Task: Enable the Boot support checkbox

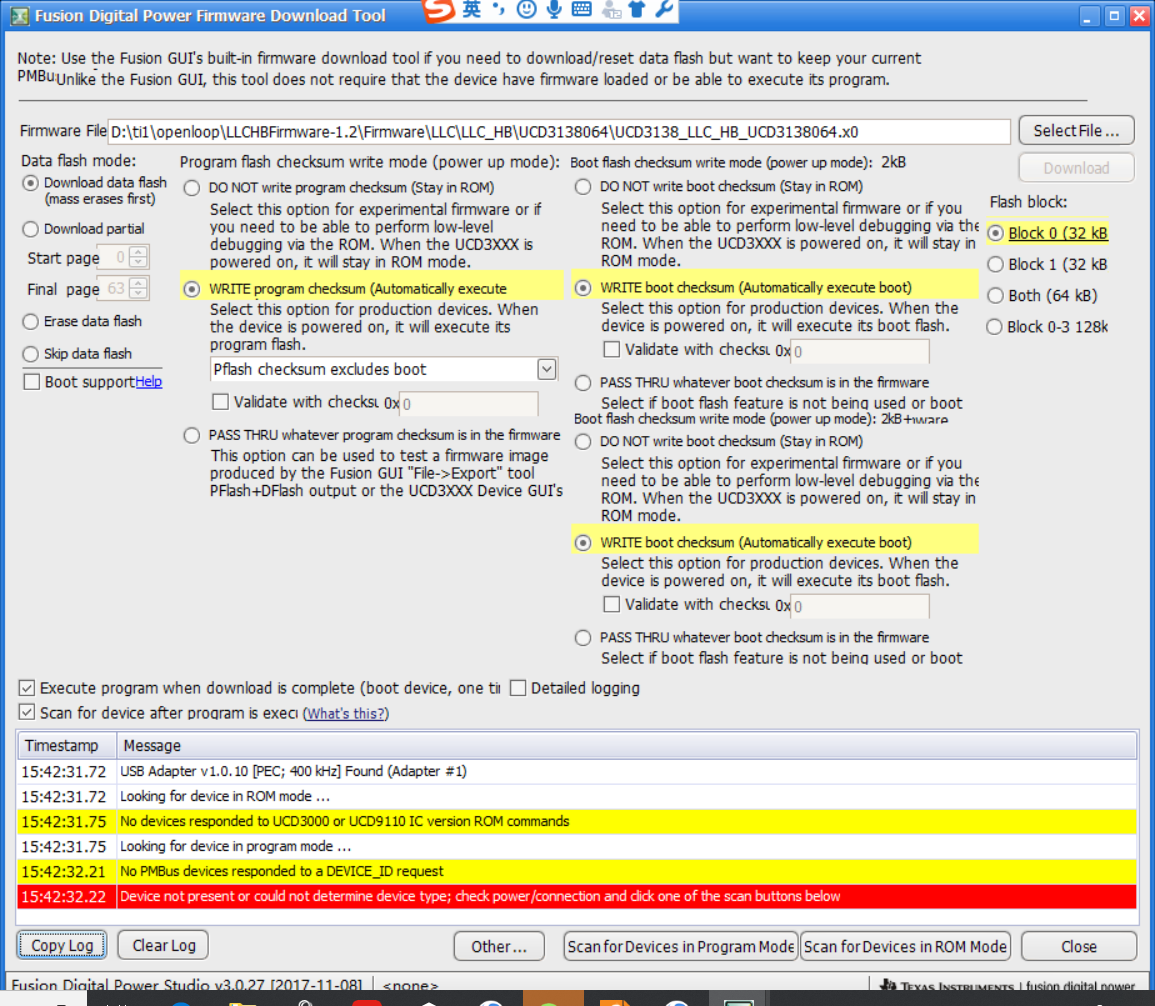Action: [x=32, y=381]
